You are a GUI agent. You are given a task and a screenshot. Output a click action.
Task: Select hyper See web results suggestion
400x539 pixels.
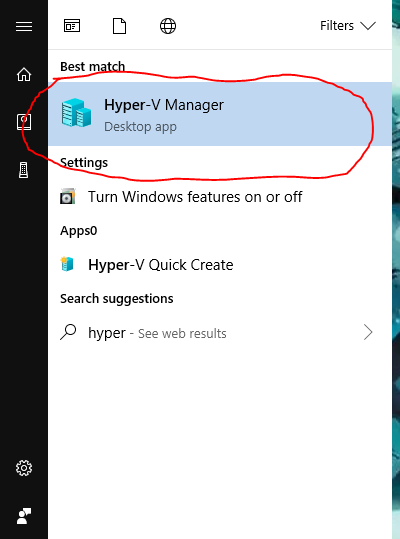tap(220, 333)
